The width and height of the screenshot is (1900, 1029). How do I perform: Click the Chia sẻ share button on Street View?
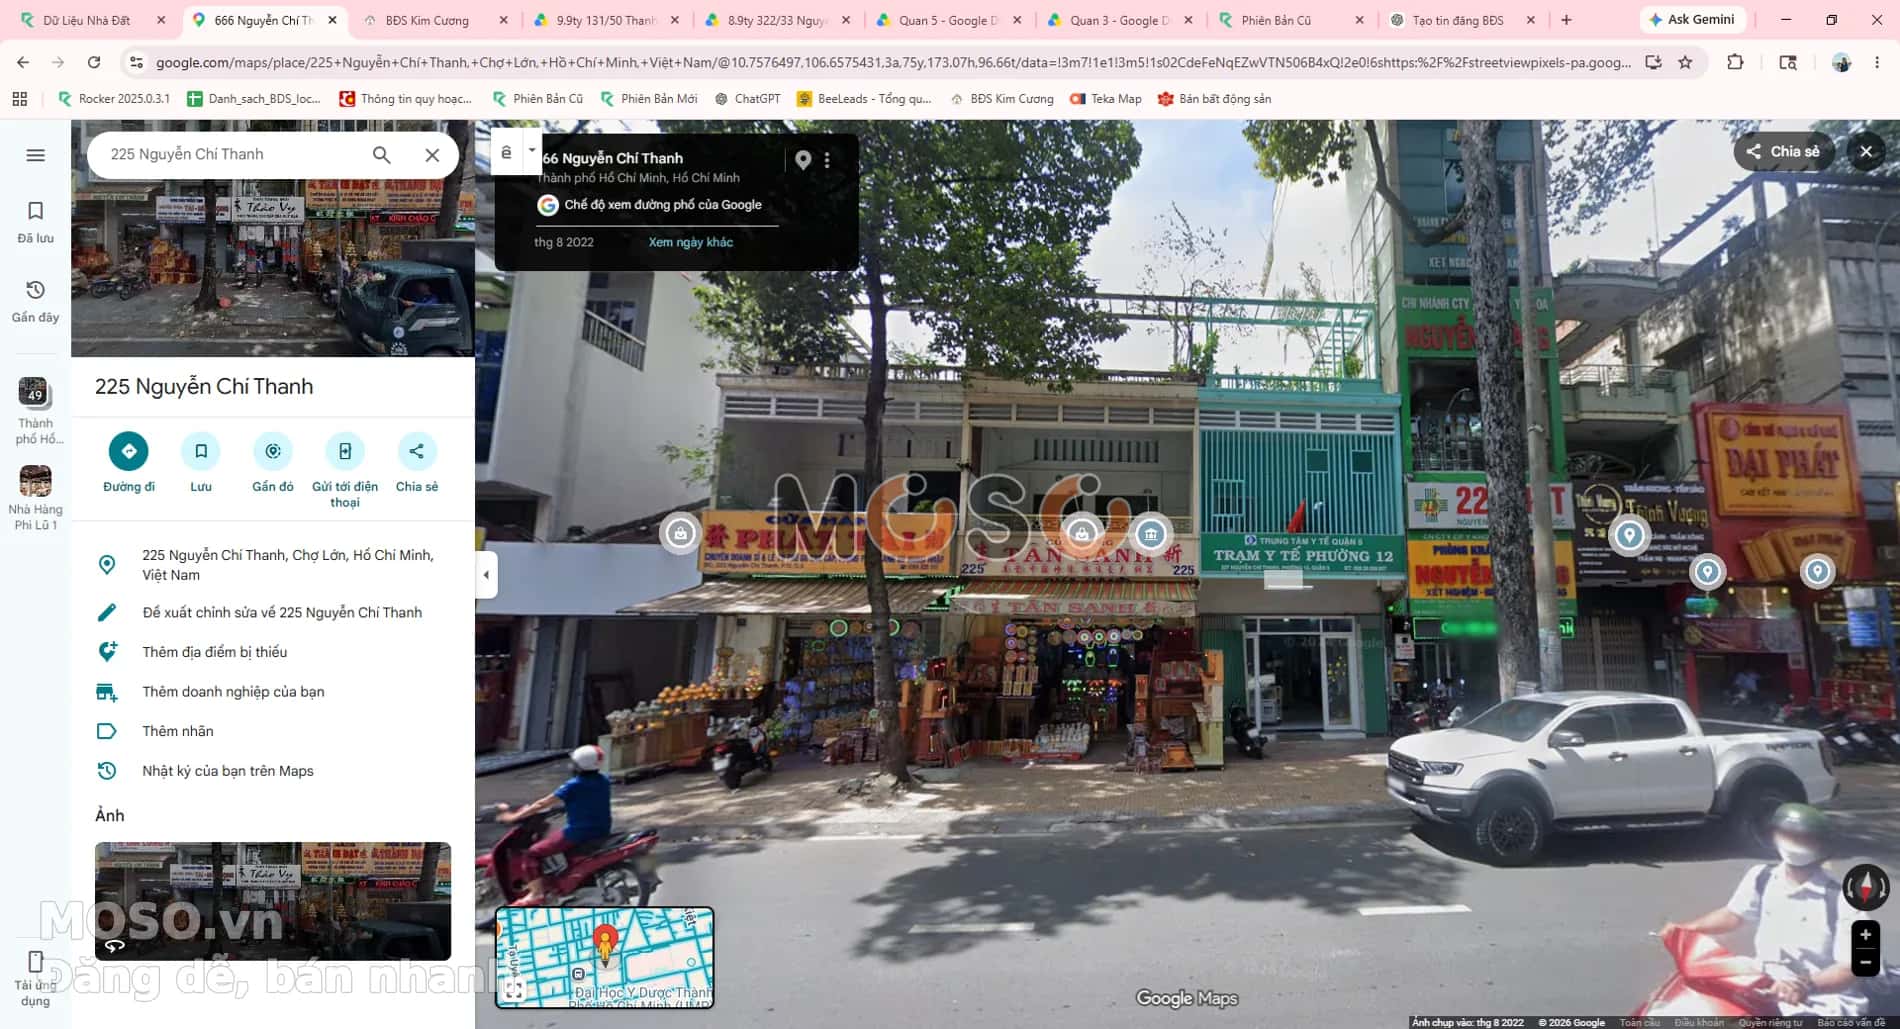pos(1783,152)
